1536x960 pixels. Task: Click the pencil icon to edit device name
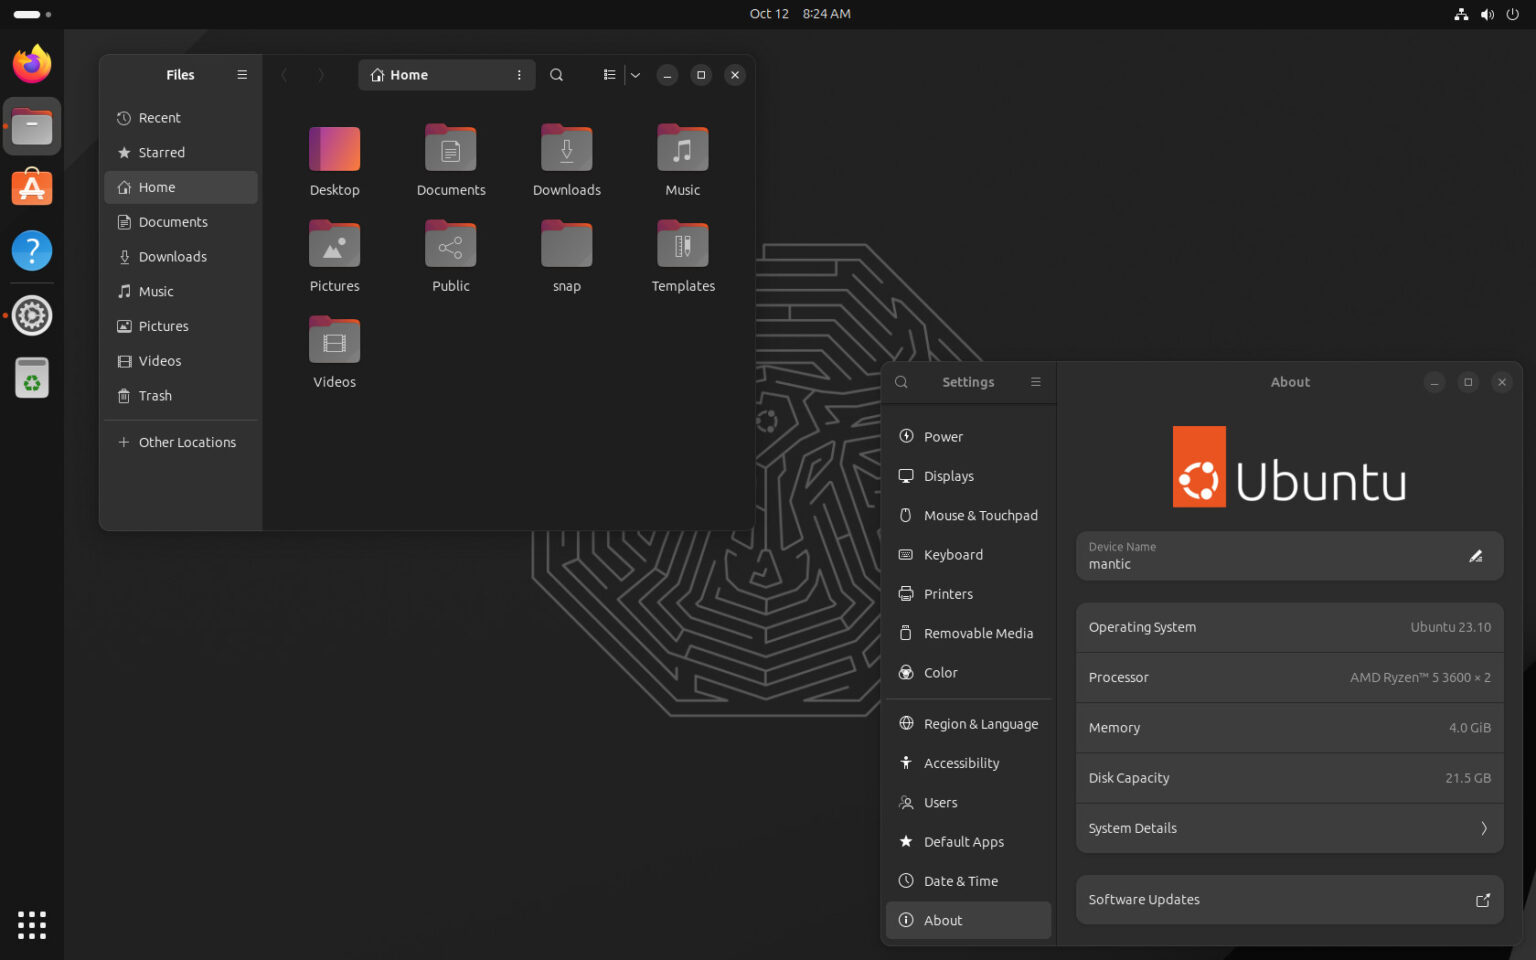tap(1476, 556)
